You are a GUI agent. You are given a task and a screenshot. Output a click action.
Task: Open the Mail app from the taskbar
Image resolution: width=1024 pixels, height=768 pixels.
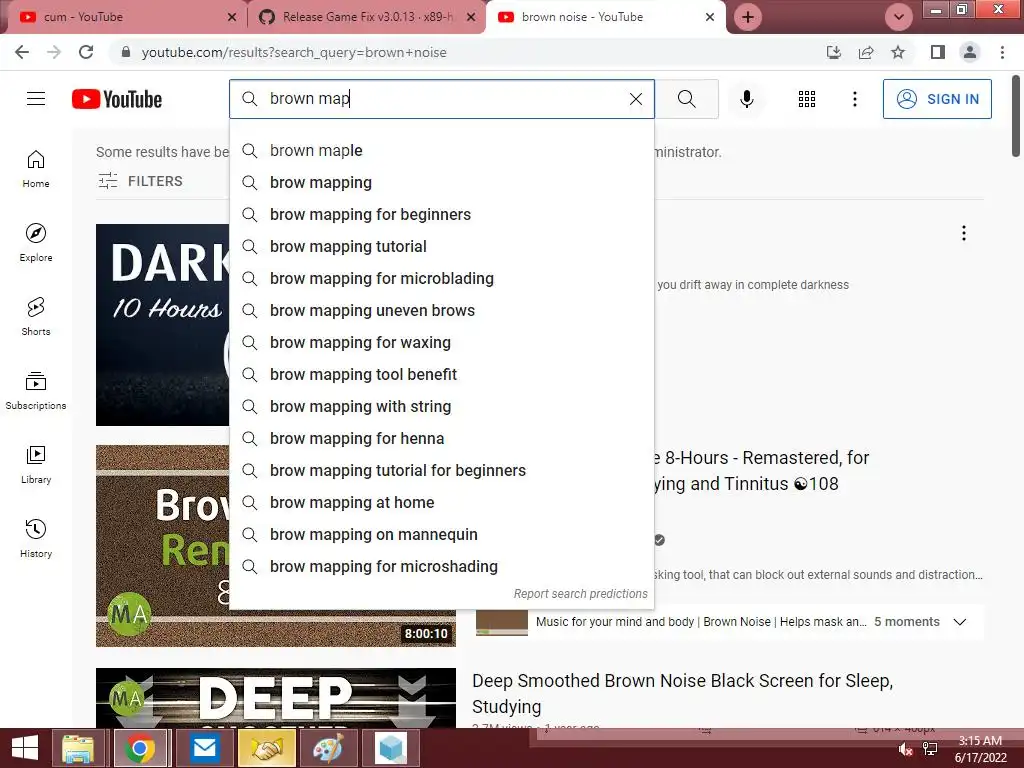click(204, 748)
